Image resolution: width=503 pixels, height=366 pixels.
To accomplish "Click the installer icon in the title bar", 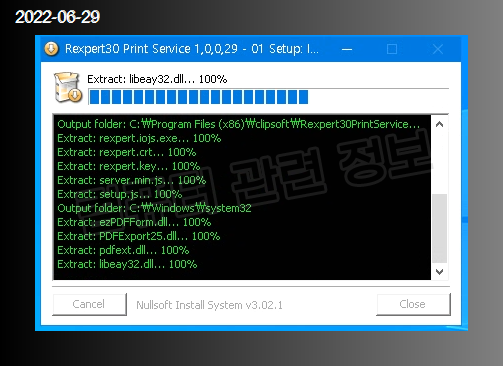I will point(51,49).
